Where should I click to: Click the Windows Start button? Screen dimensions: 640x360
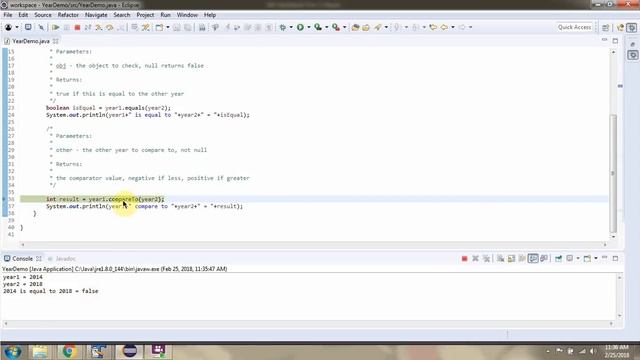point(13,351)
